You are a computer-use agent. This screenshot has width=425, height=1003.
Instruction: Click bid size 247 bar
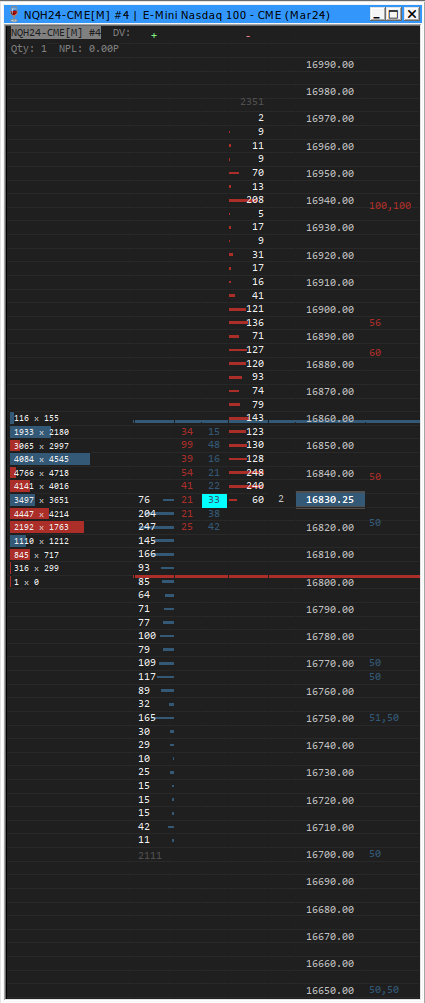click(156, 527)
